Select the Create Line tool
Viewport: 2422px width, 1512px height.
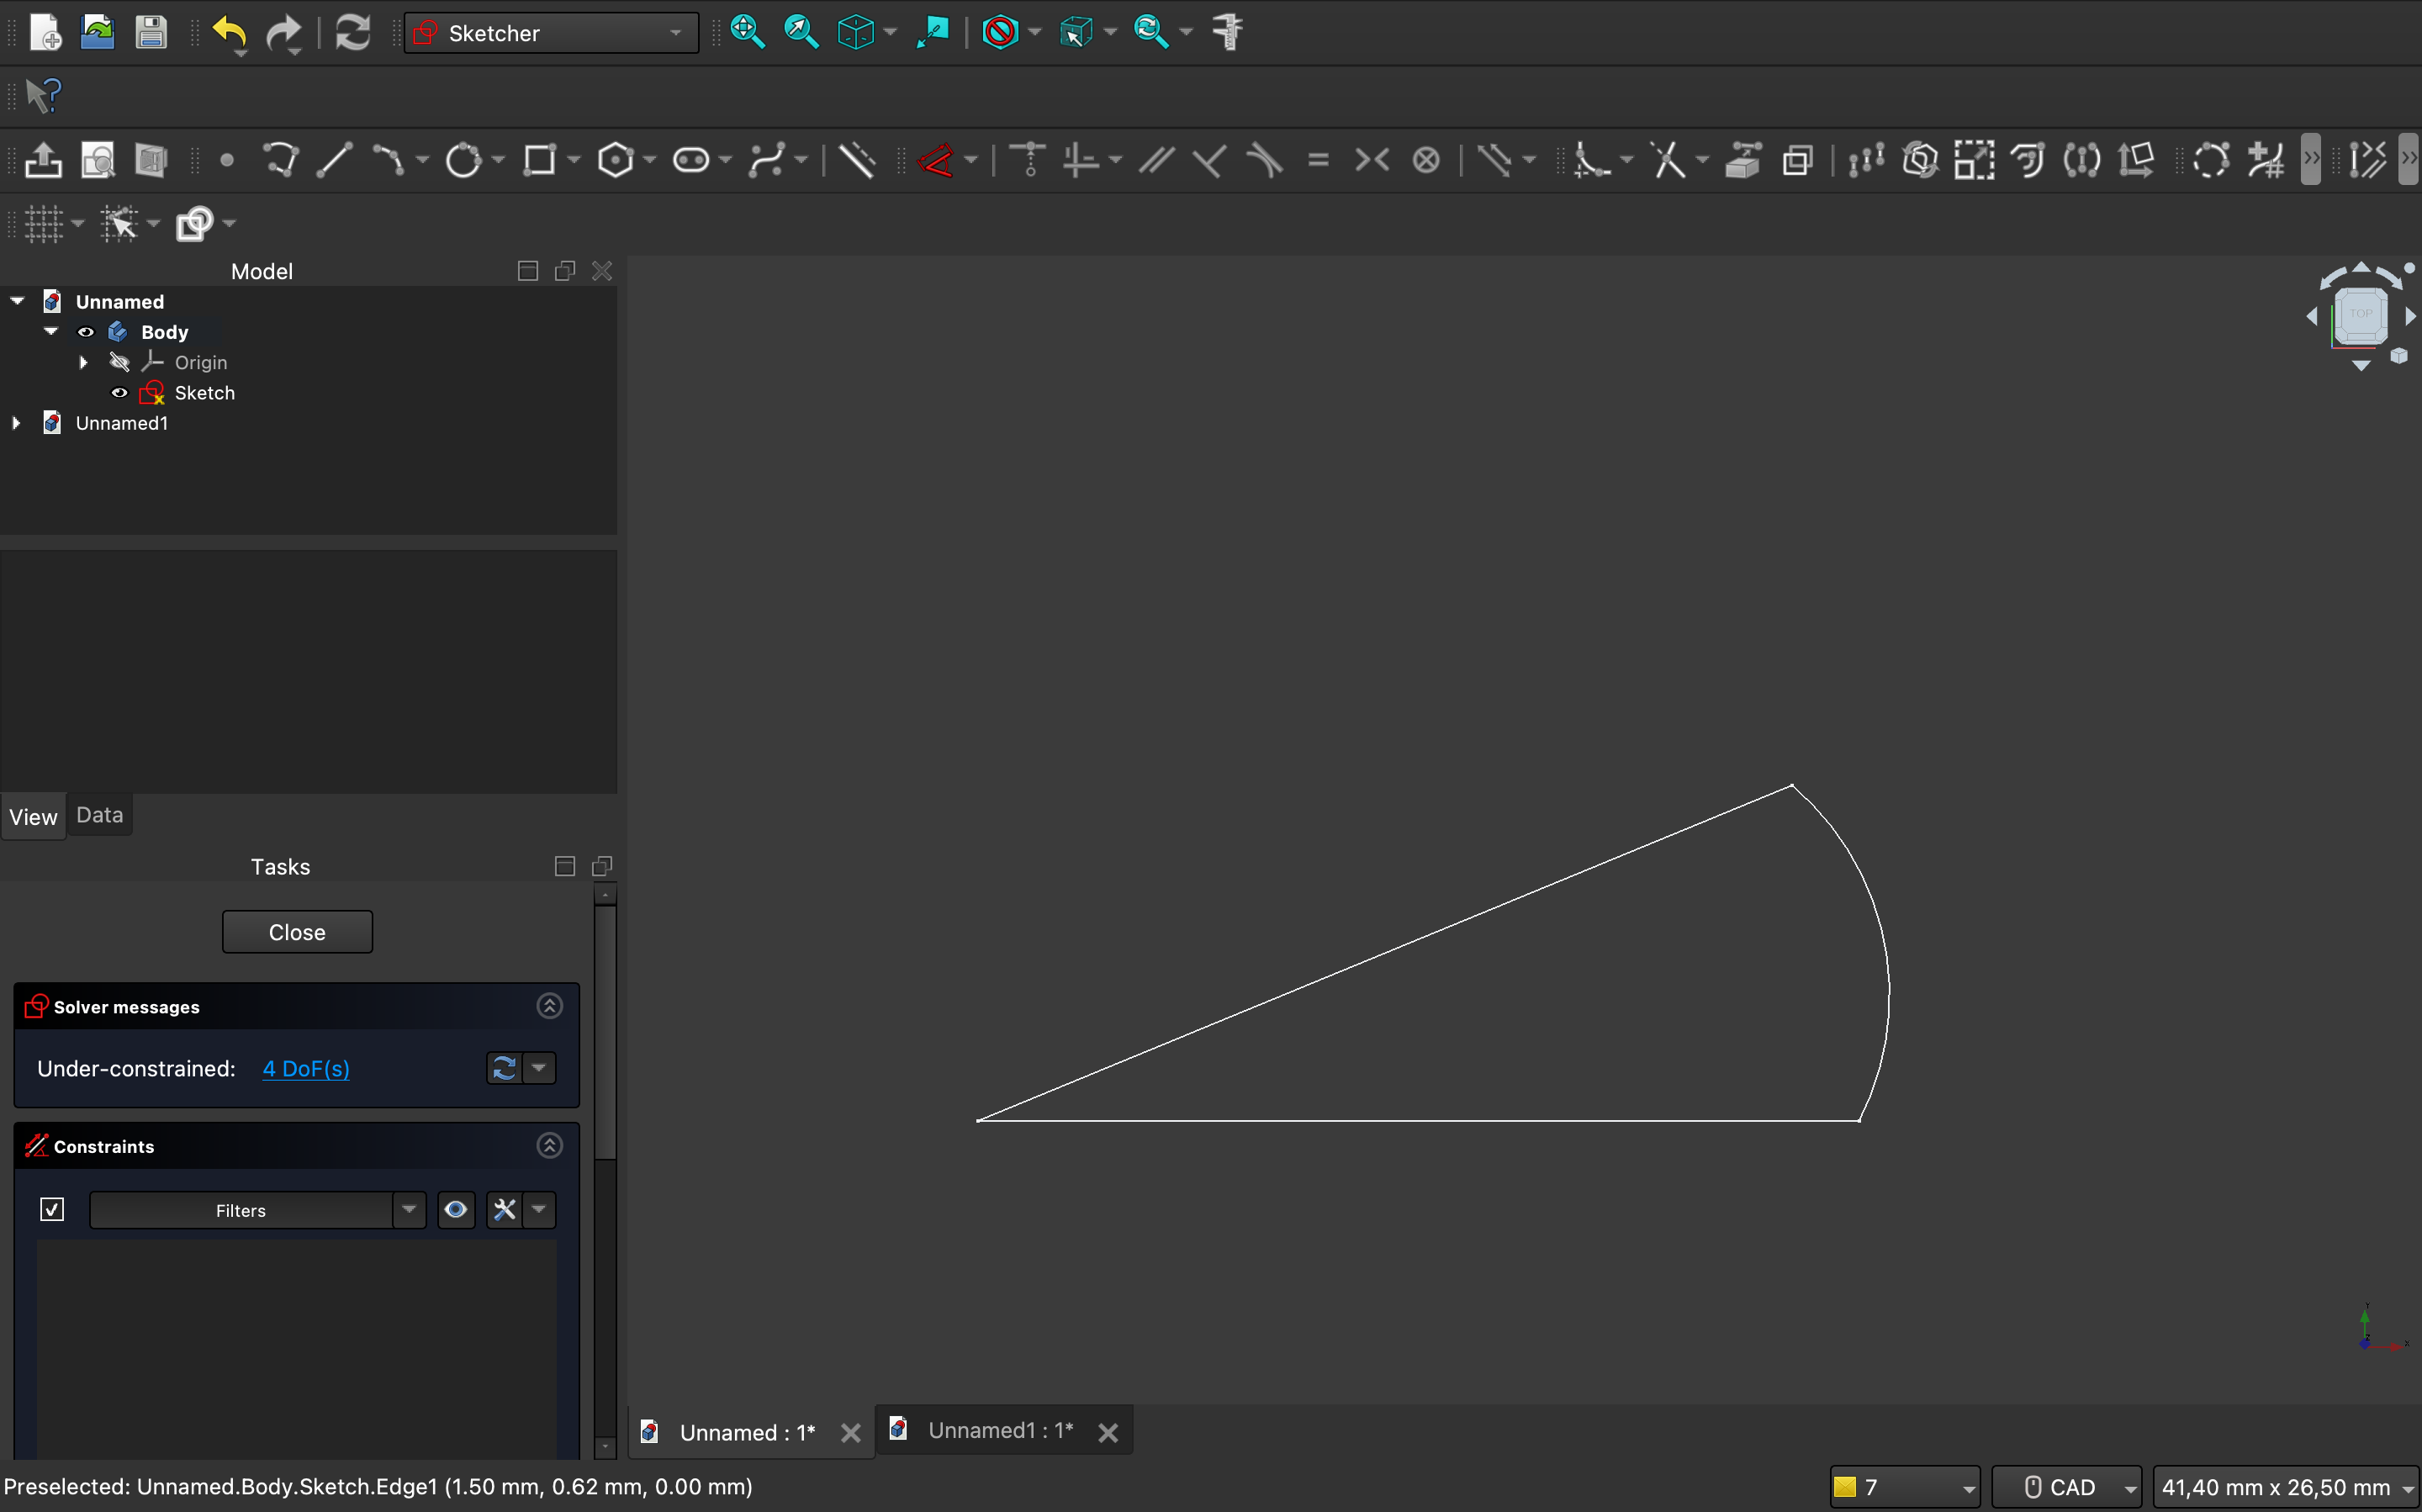(335, 160)
